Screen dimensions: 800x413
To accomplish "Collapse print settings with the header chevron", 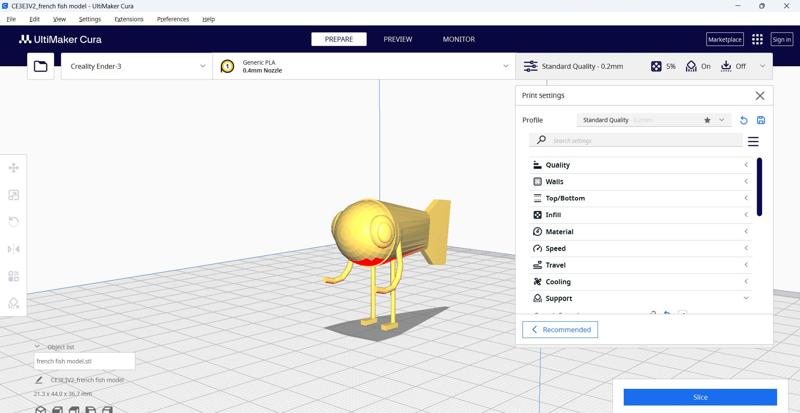I will tap(762, 66).
